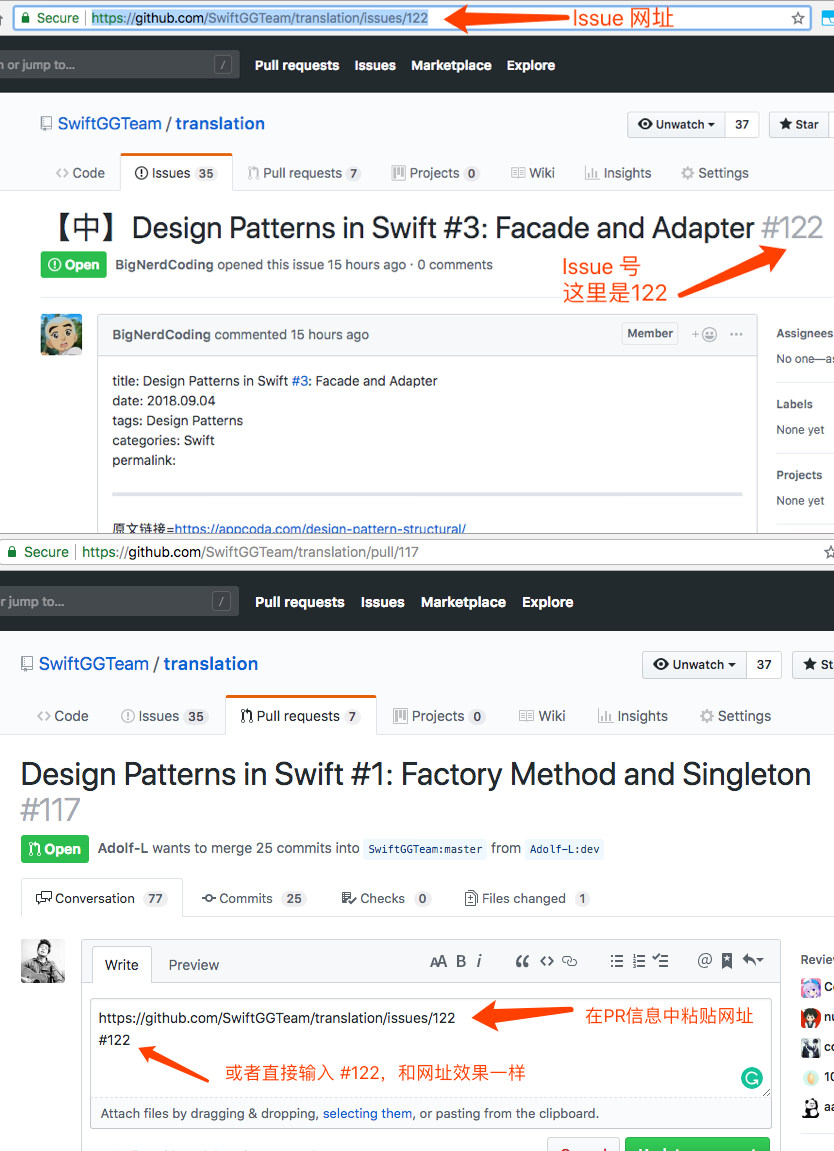Open the Settings tab on the pull request page
Viewport: 834px width, 1151px height.
tap(736, 716)
